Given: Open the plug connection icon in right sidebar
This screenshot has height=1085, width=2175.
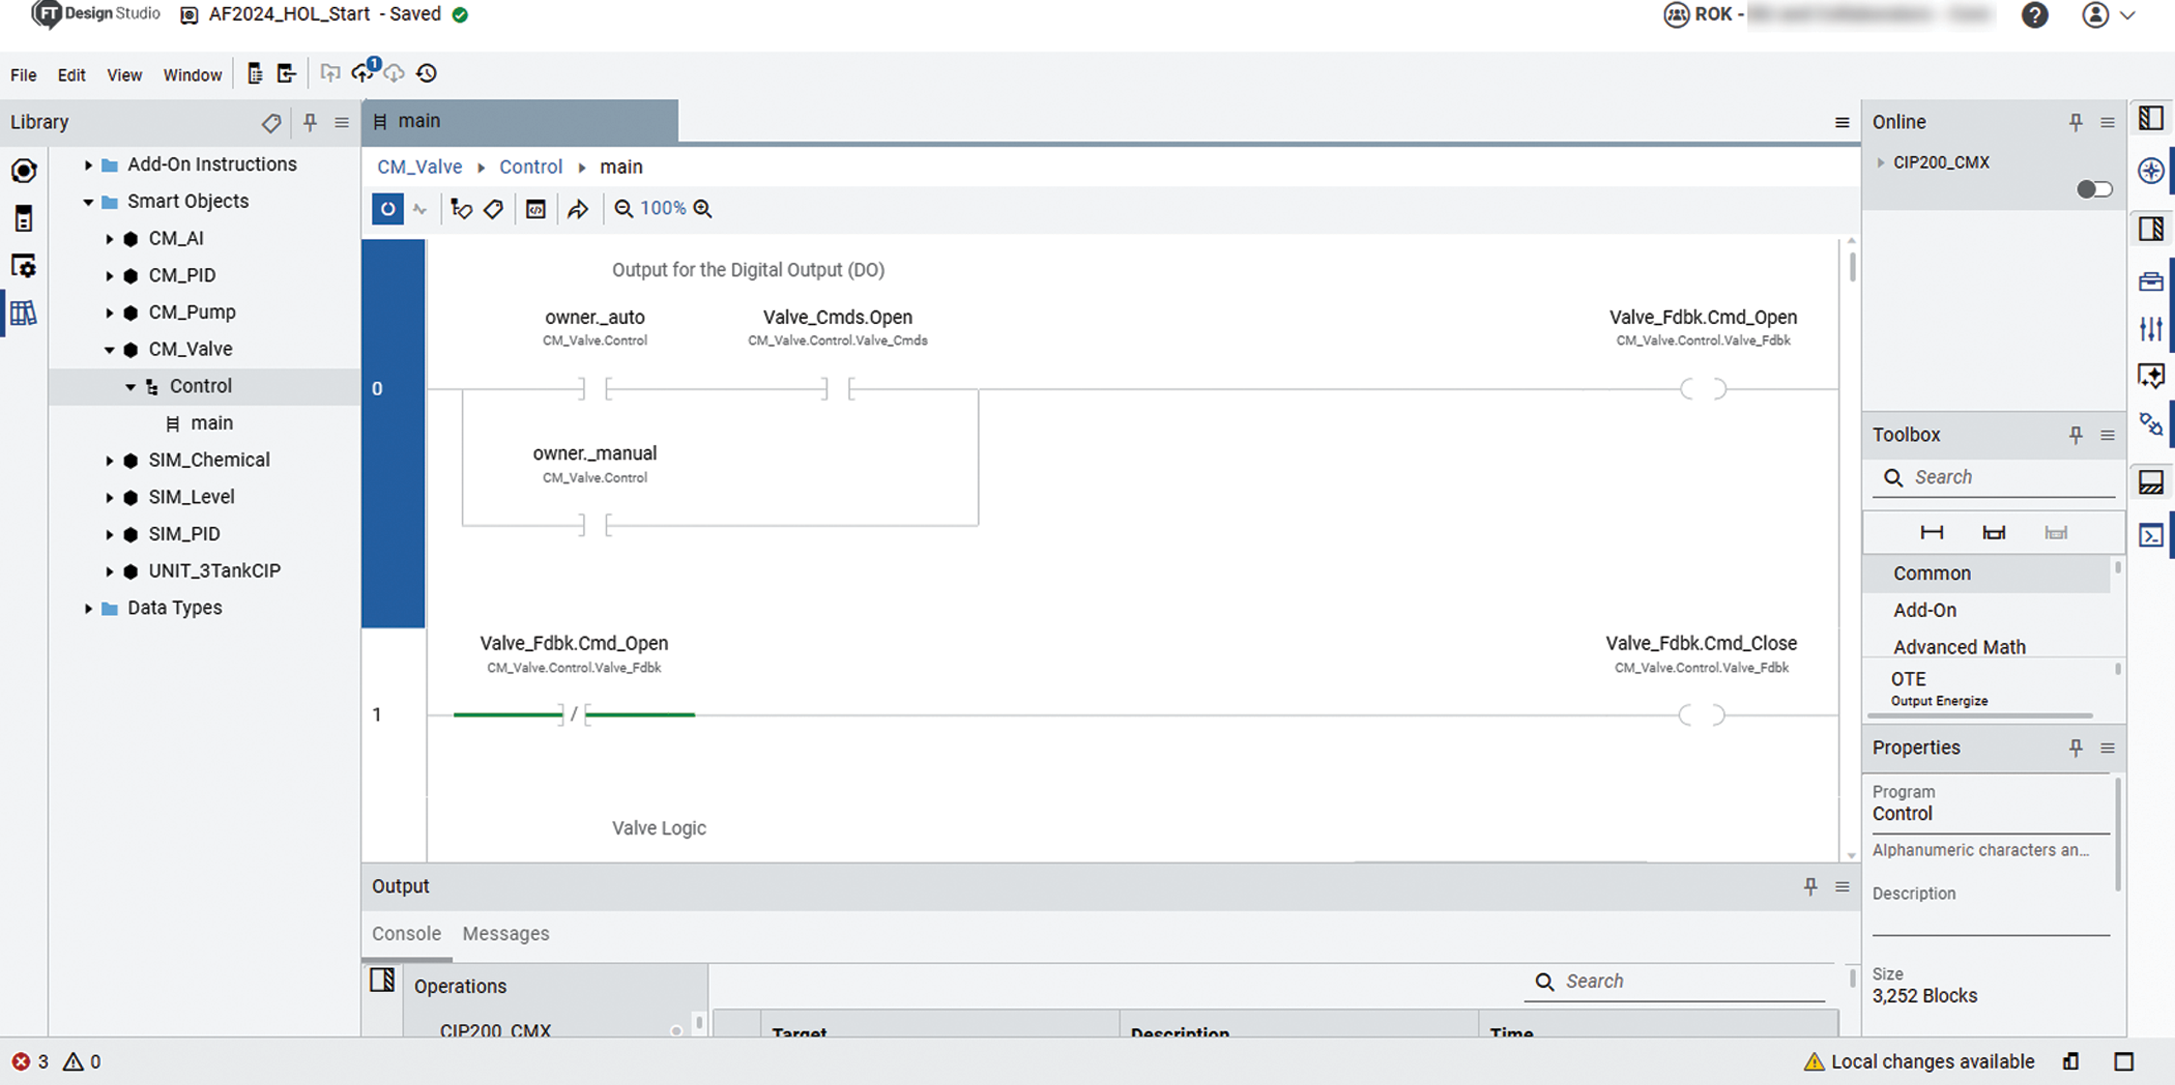Looking at the screenshot, I should point(2151,424).
